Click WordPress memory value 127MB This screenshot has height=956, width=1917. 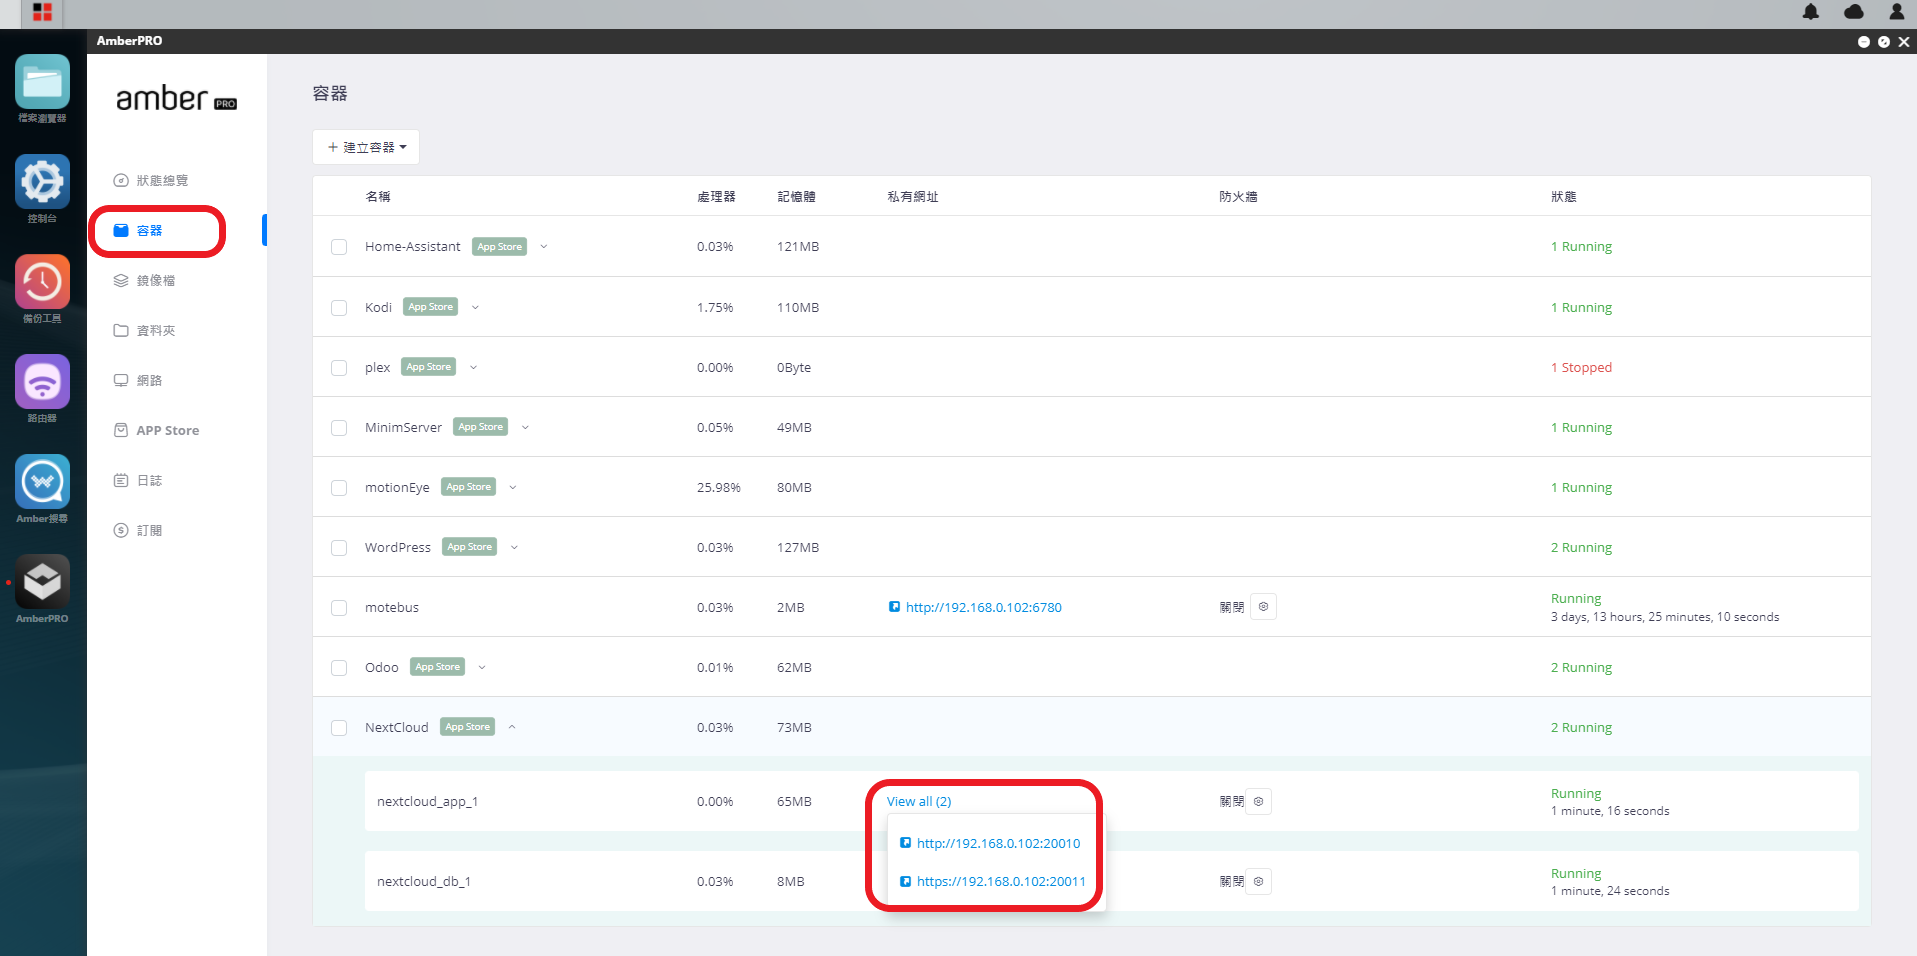pos(798,547)
